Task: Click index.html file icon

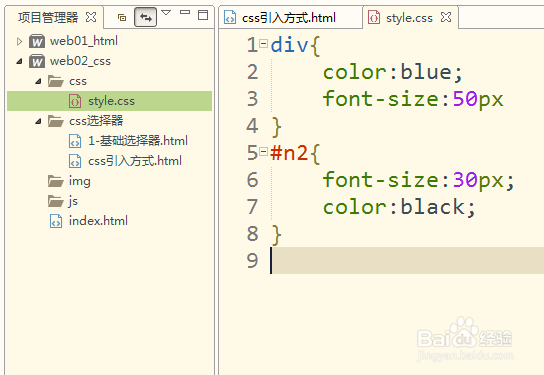Action: tap(56, 221)
